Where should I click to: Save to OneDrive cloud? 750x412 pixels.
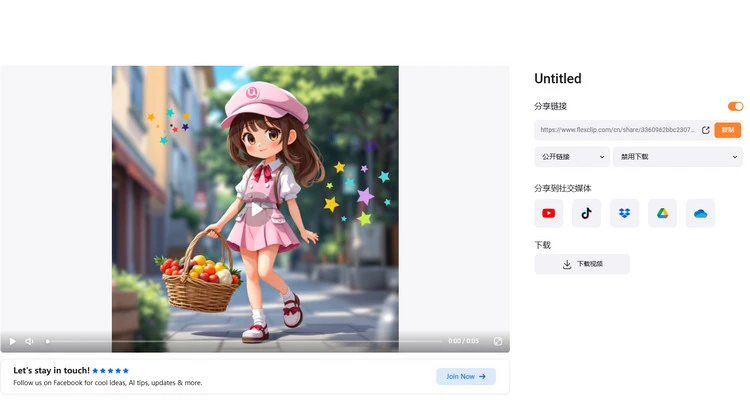(700, 213)
